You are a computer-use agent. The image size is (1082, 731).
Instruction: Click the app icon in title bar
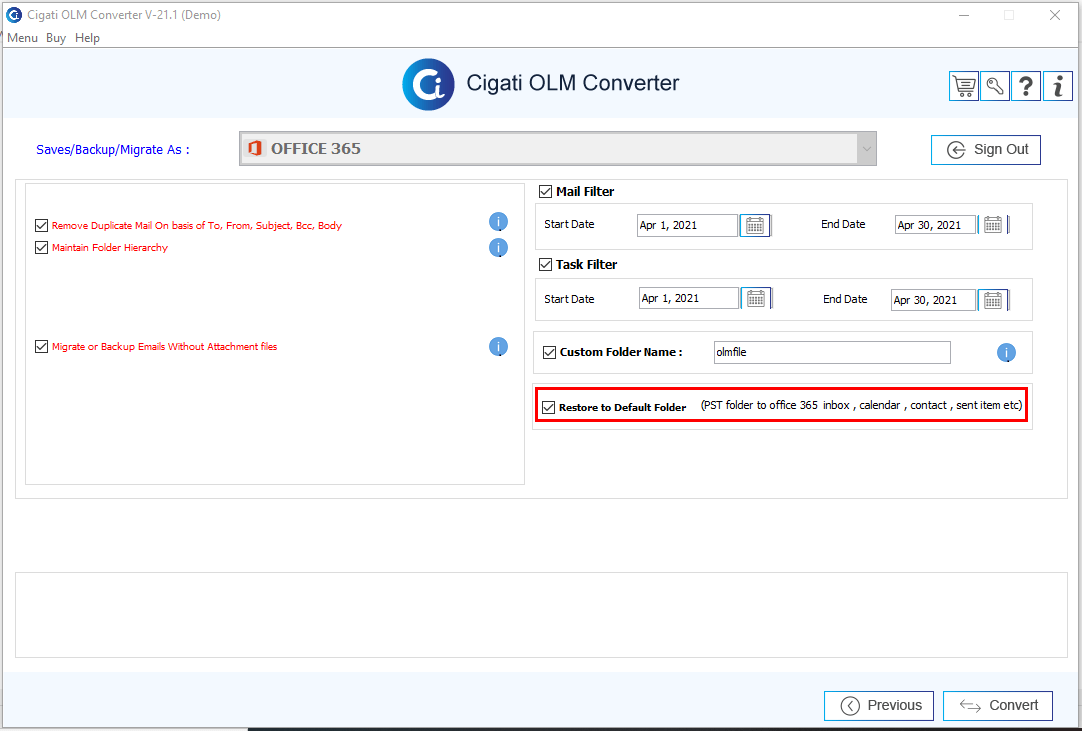click(x=13, y=14)
